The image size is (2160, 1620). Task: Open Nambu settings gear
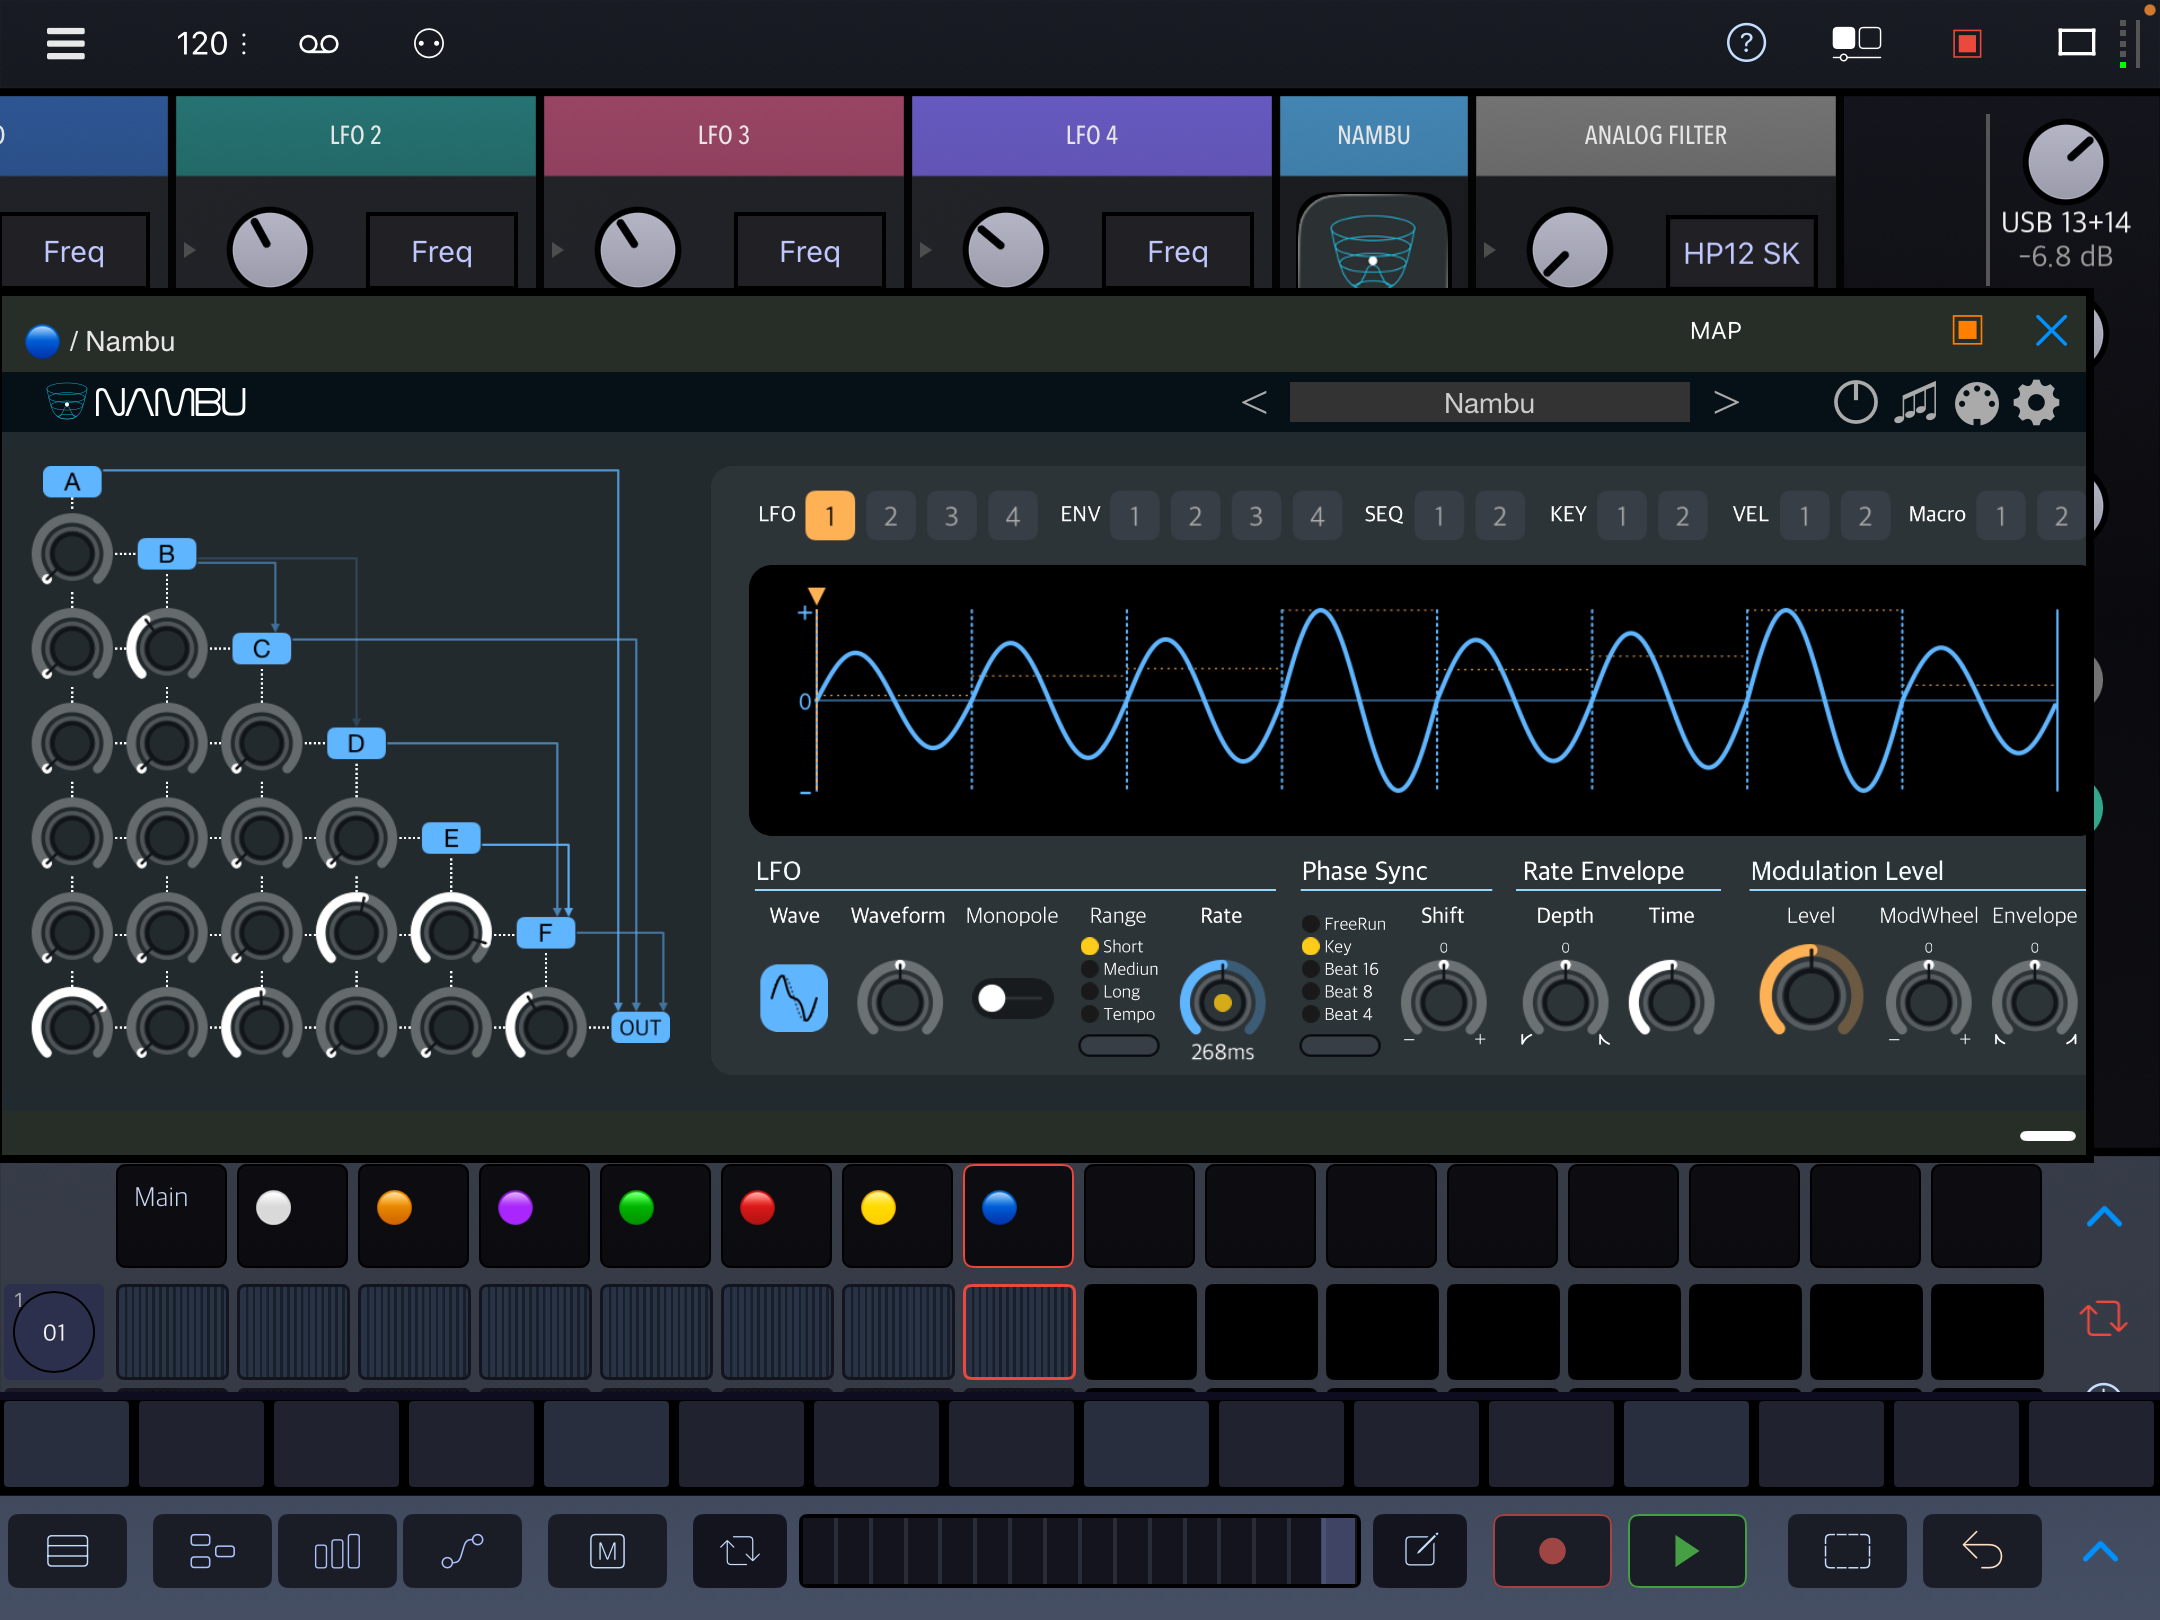[2036, 403]
